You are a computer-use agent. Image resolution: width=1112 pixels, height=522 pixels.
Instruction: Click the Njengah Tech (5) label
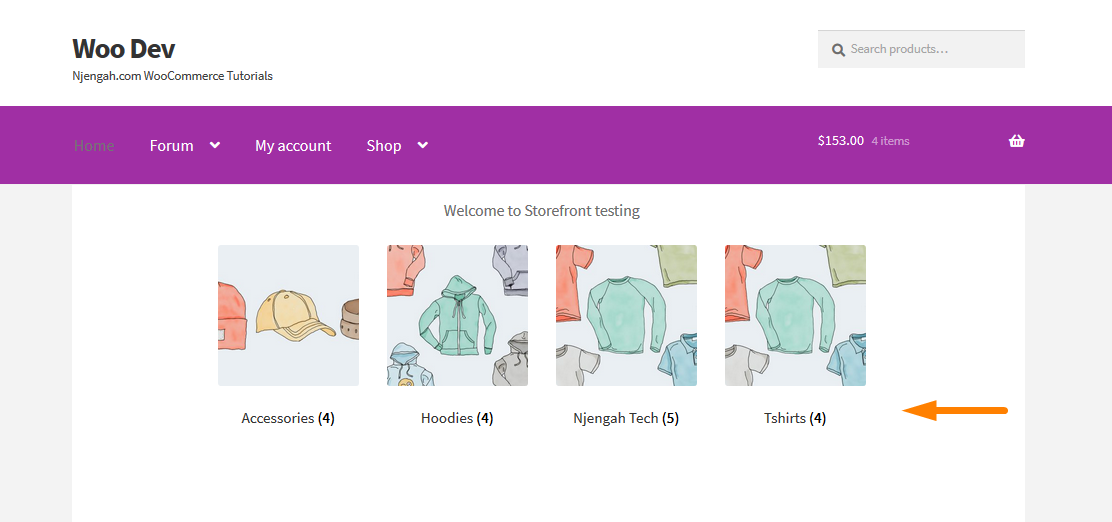point(626,418)
